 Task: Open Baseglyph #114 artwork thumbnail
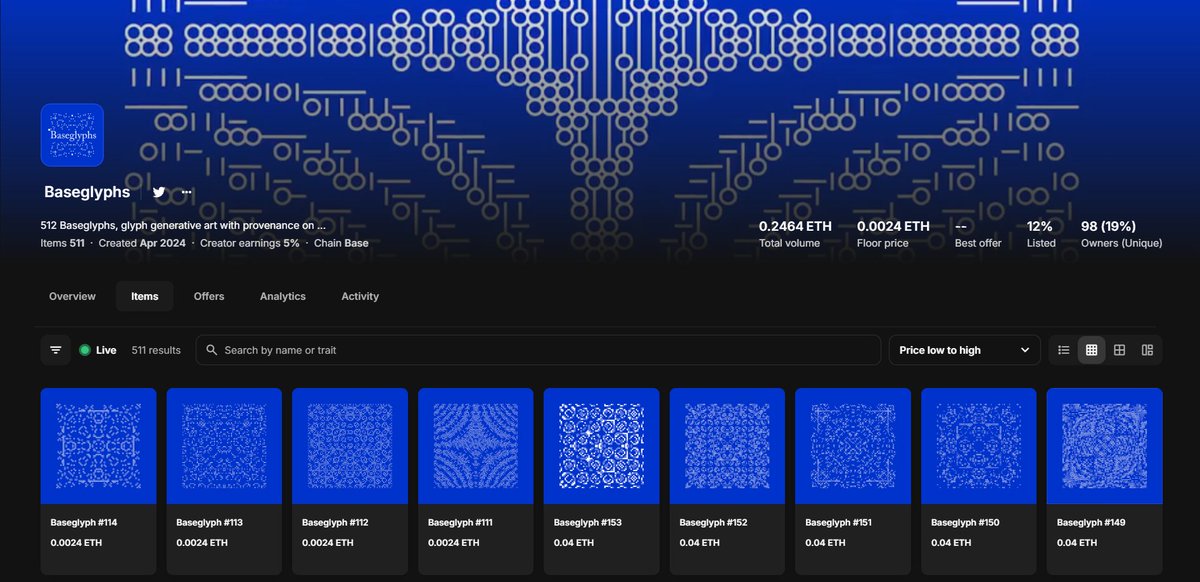point(99,446)
